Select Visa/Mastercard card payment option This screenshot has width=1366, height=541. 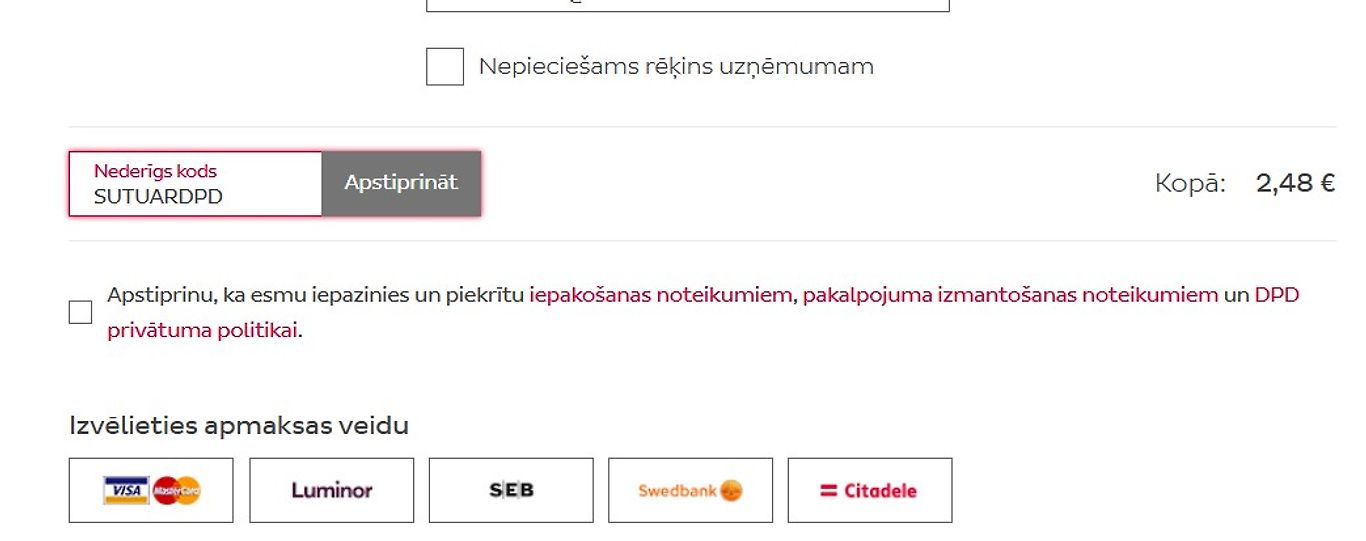tap(151, 490)
